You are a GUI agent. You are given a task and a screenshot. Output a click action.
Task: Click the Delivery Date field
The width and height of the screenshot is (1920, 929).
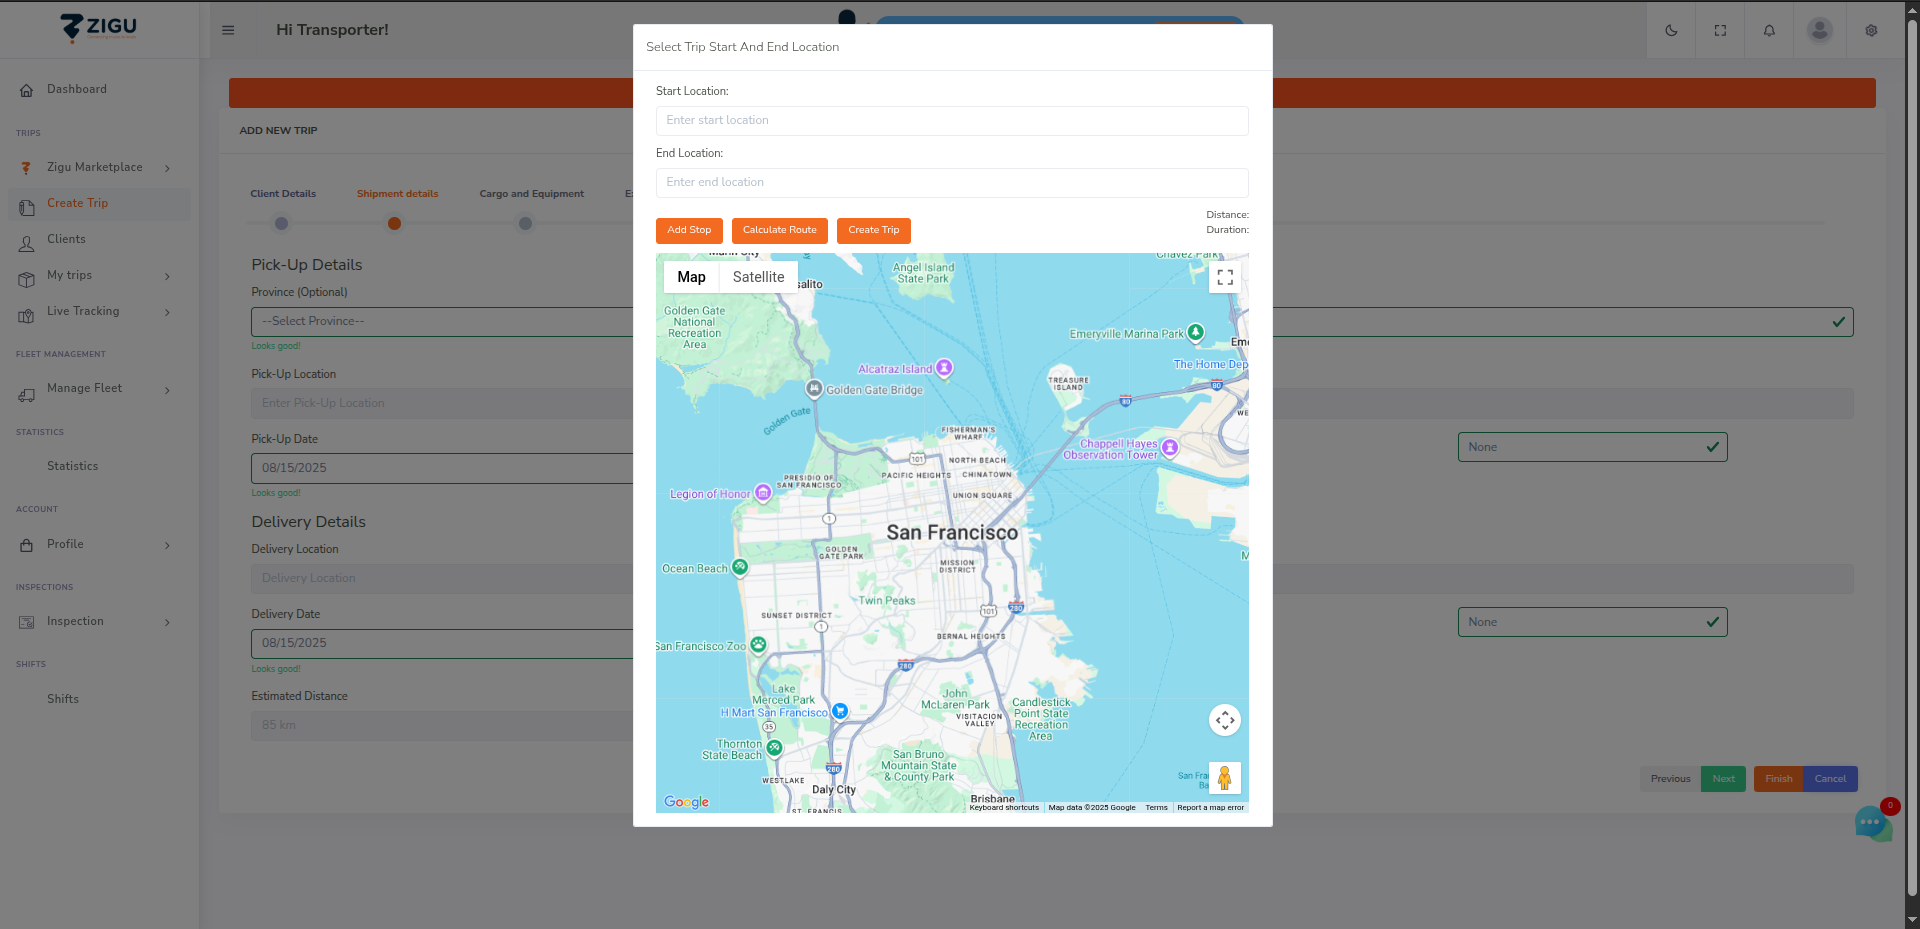(x=442, y=643)
